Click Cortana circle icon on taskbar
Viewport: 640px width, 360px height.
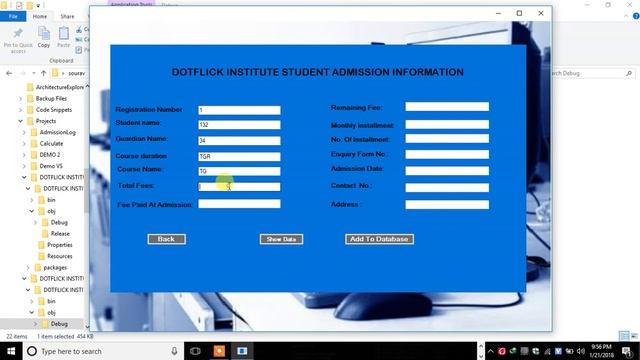pos(32,351)
